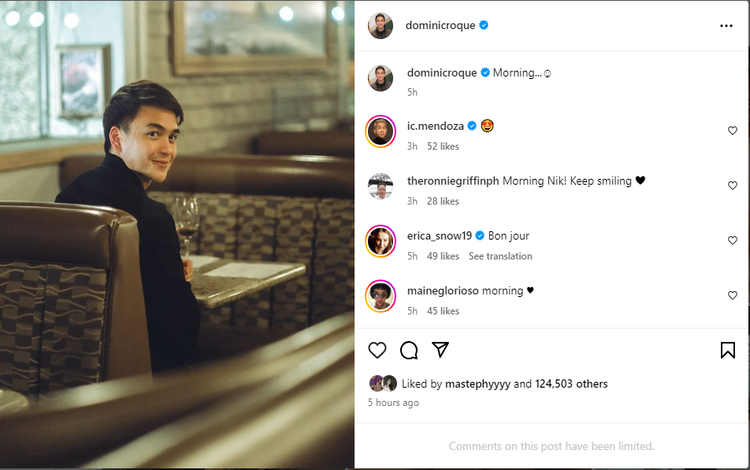Like maineglorioso's comment heart
Viewport: 750px width, 470px height.
[732, 296]
